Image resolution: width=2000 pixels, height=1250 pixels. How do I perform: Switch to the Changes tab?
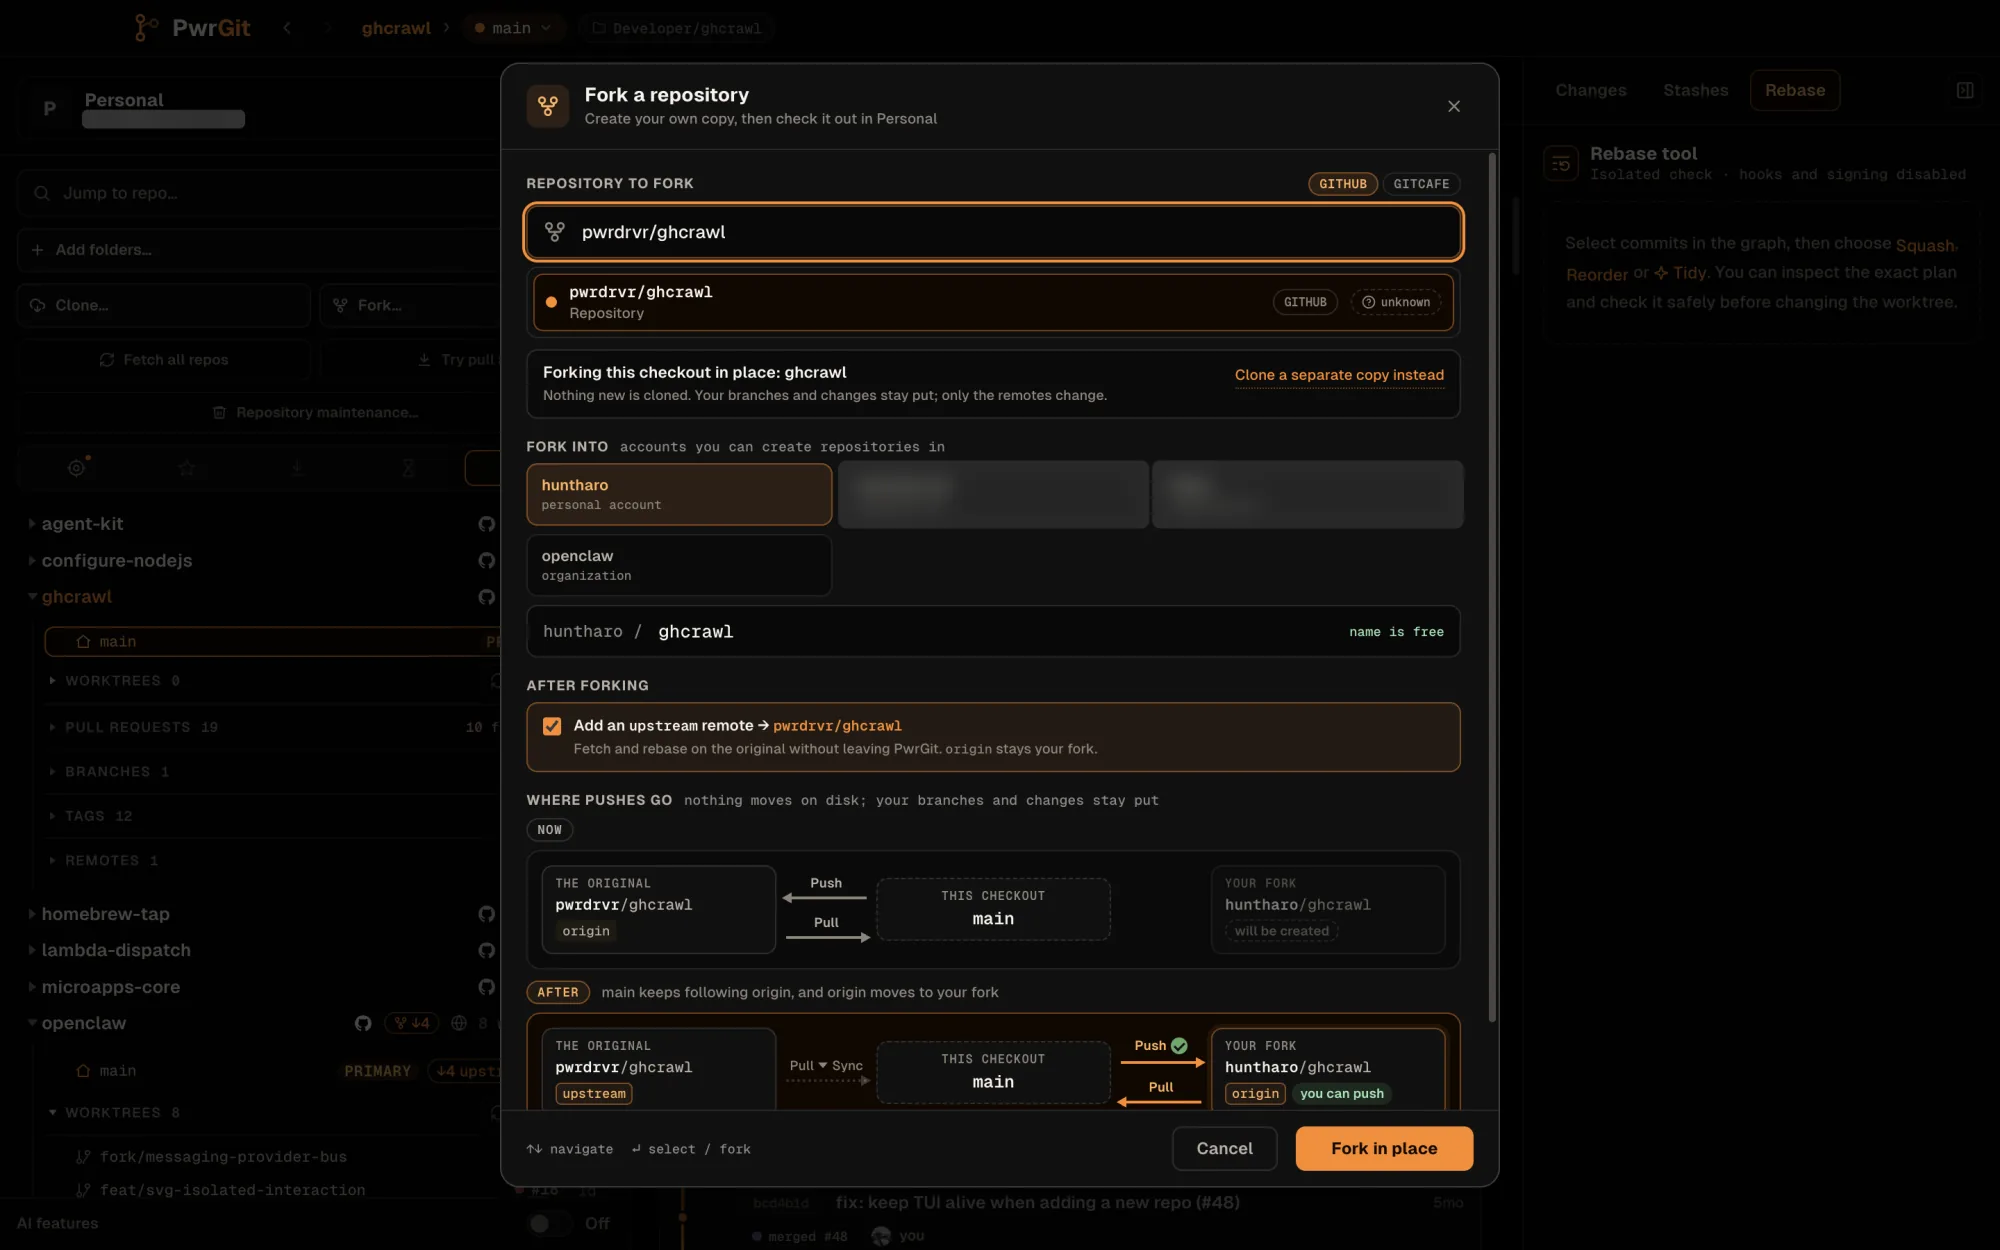point(1591,90)
